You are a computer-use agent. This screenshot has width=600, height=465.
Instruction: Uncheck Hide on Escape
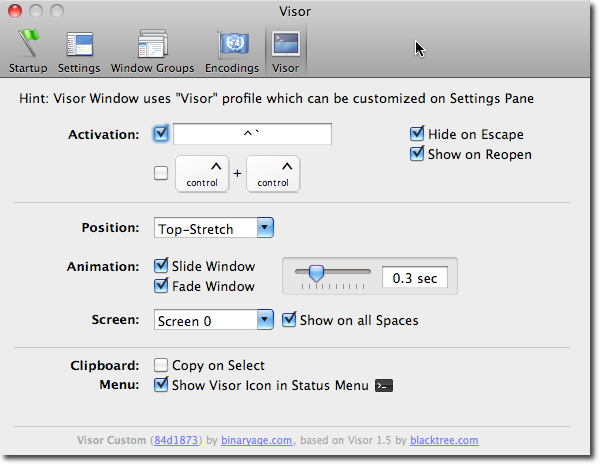[x=417, y=134]
